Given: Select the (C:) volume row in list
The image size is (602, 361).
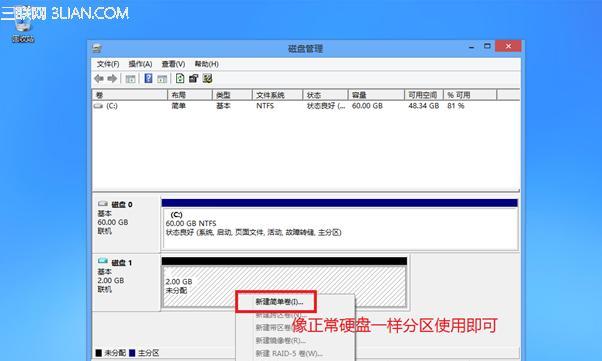Looking at the screenshot, I should pos(306,106).
